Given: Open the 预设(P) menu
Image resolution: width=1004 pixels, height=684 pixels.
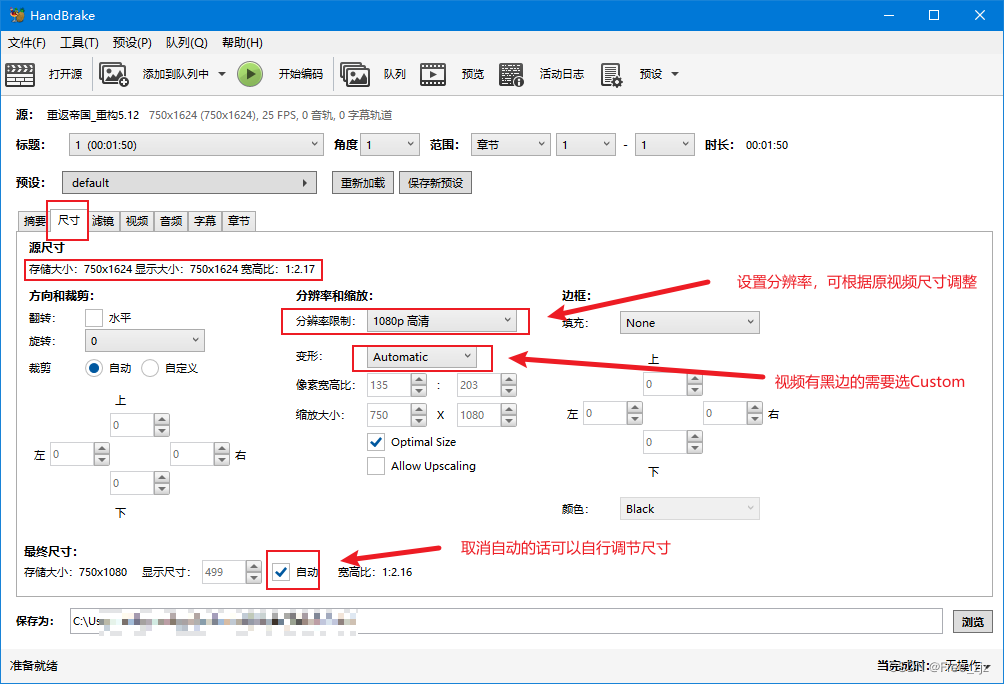Looking at the screenshot, I should pyautogui.click(x=132, y=43).
